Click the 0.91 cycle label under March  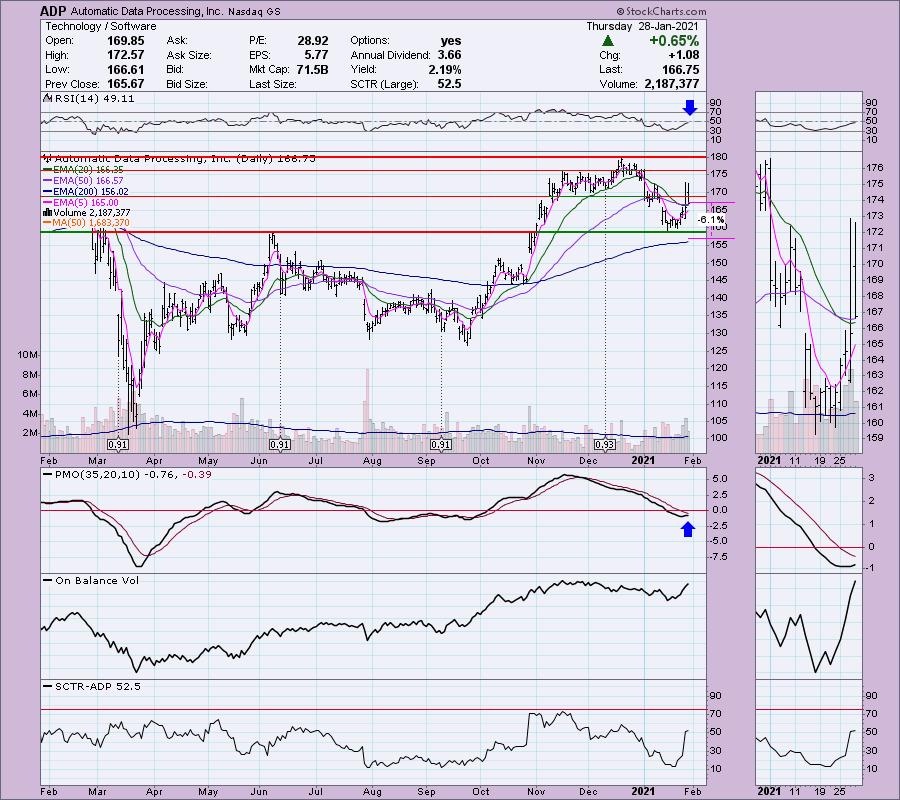[x=118, y=444]
